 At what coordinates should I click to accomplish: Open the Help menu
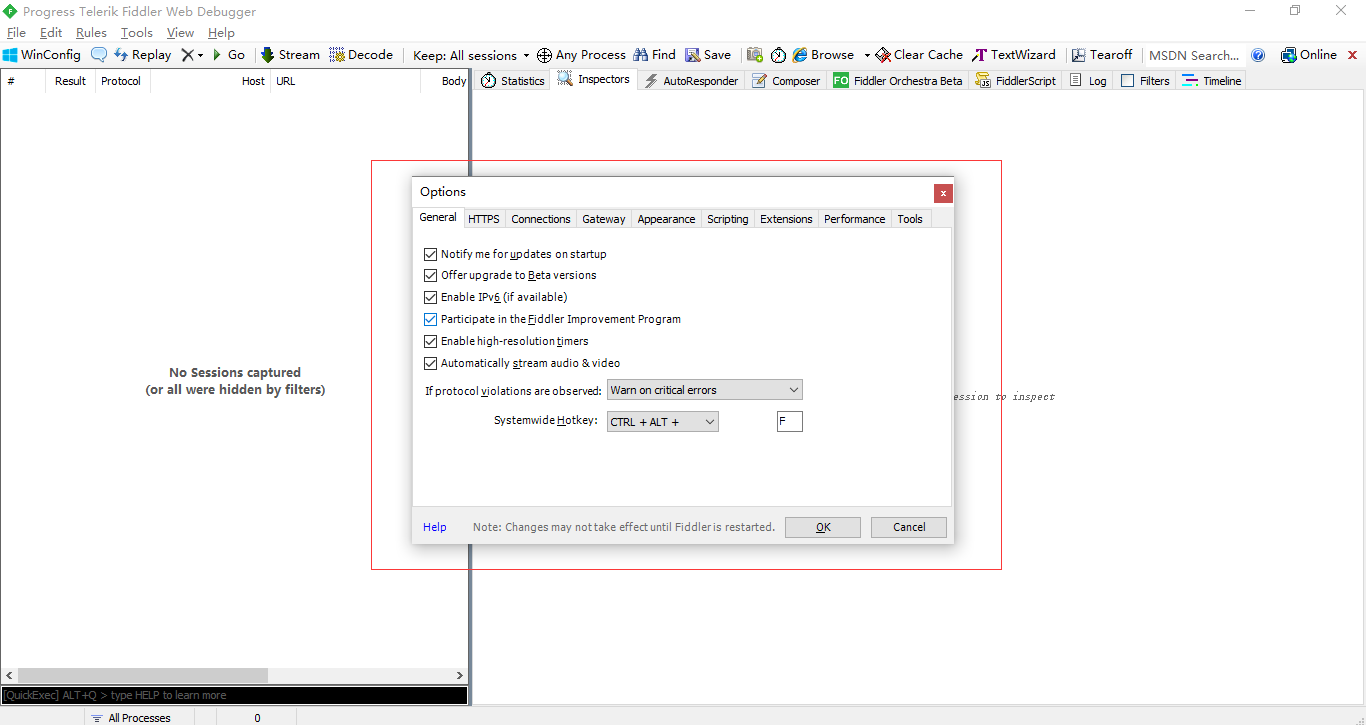pos(221,33)
